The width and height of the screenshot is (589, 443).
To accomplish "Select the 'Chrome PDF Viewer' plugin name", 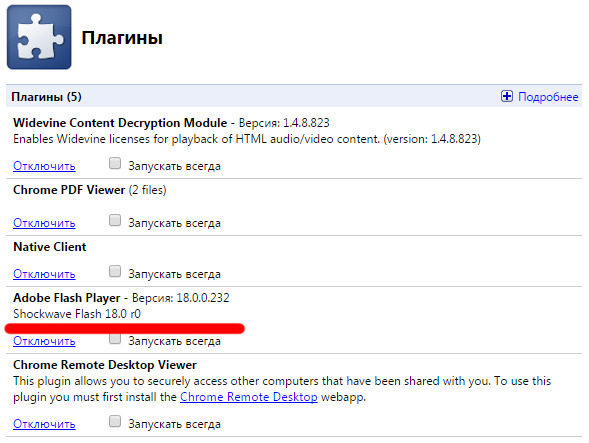I will click(69, 190).
